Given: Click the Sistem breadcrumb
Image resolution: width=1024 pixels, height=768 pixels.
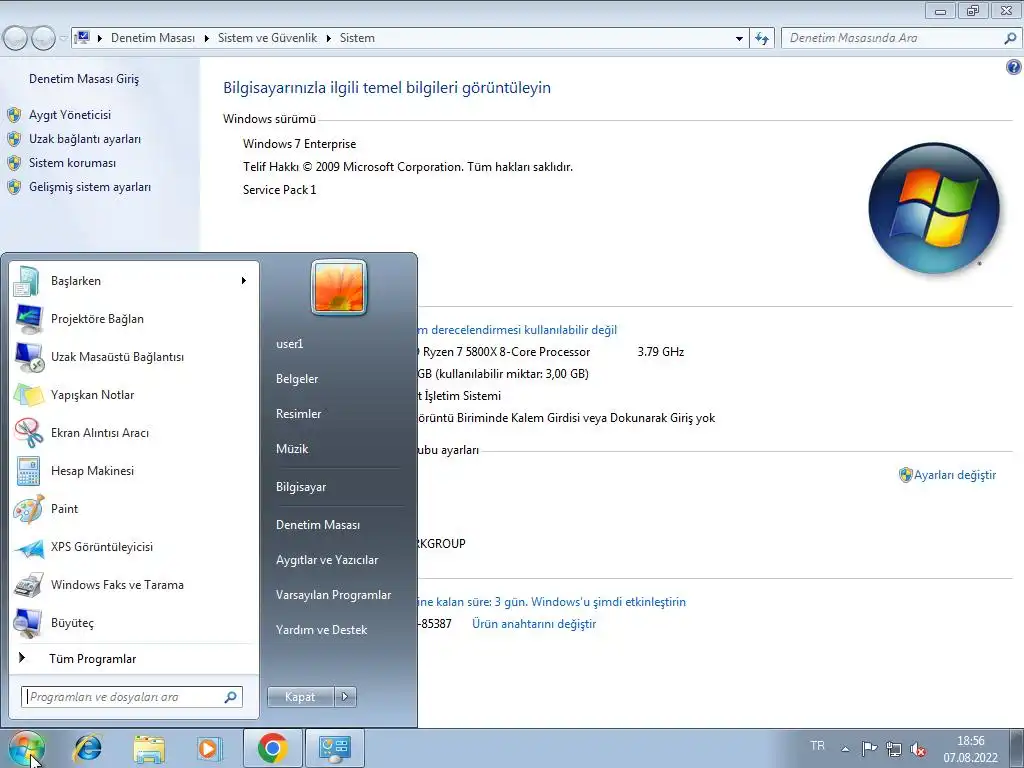Looking at the screenshot, I should 357,38.
